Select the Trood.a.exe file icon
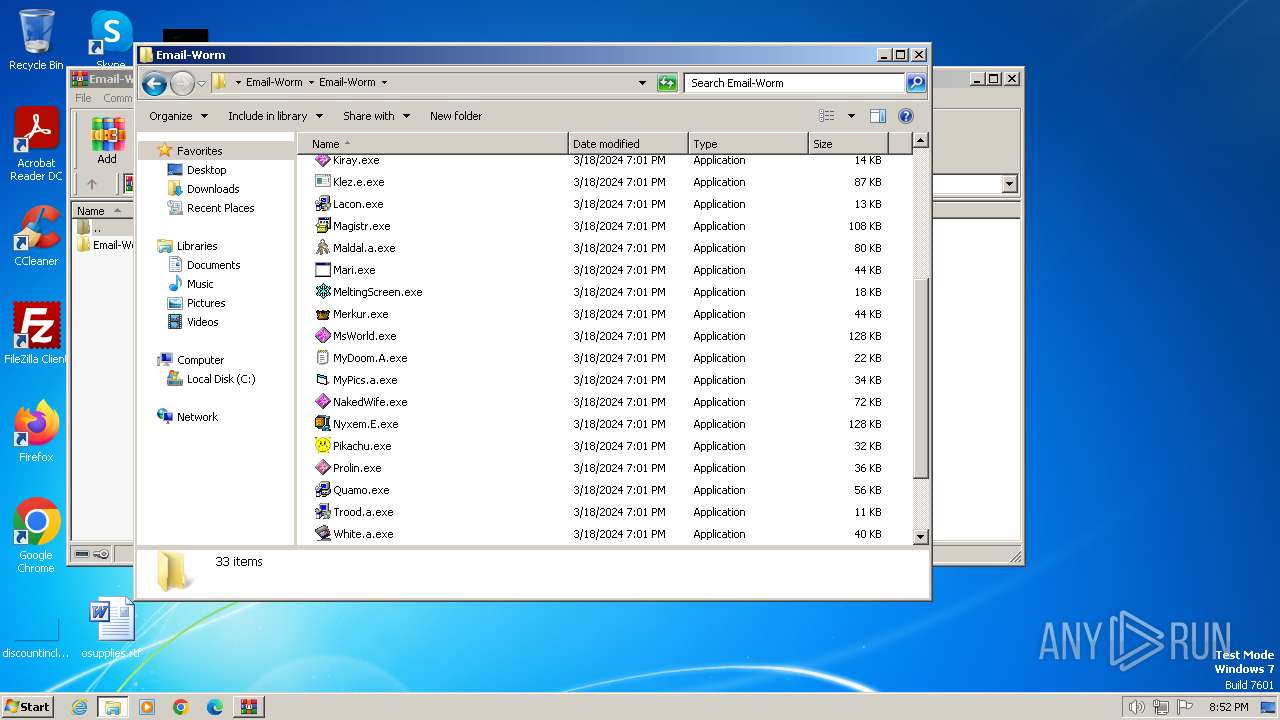 coord(322,512)
